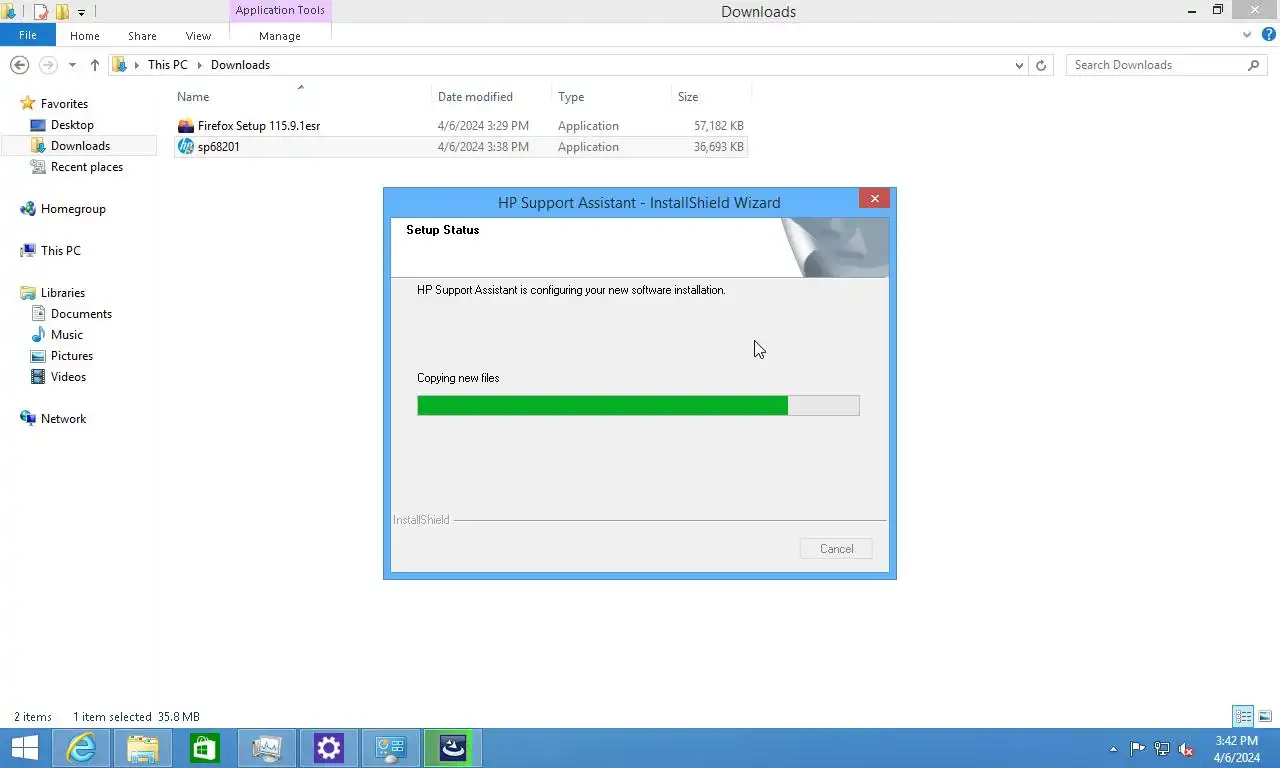Click the search magnifier icon
The image size is (1280, 768).
click(x=1254, y=65)
